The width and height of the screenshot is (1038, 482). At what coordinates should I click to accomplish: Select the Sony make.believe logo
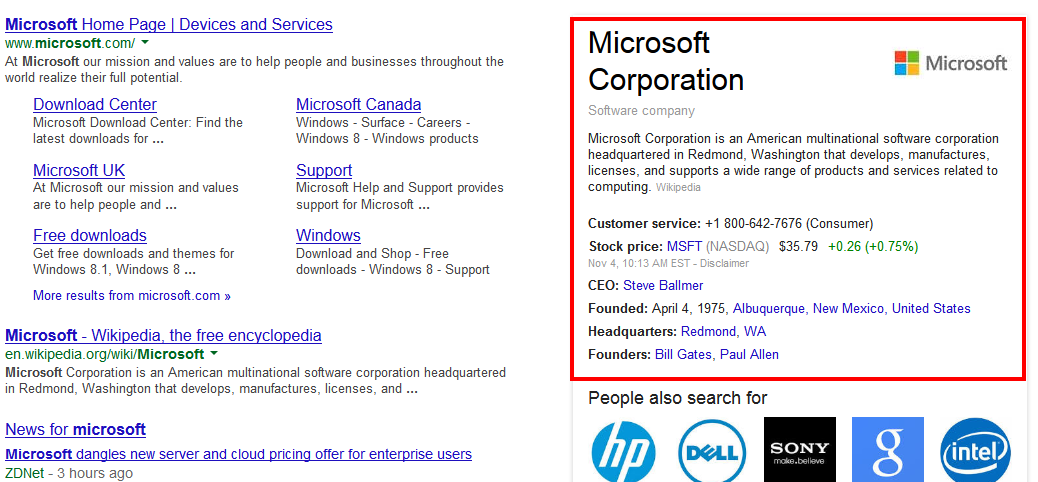point(800,450)
